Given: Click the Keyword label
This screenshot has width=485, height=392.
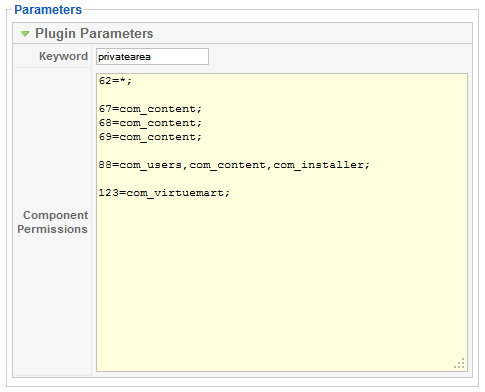Looking at the screenshot, I should coord(63,56).
